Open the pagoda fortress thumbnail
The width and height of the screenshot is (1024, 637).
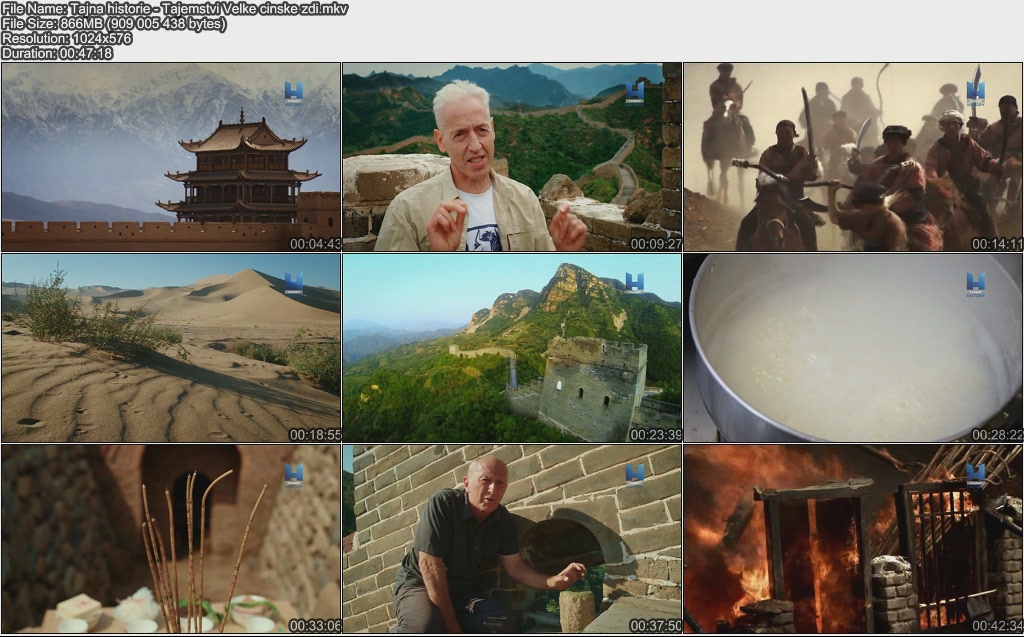(171, 157)
